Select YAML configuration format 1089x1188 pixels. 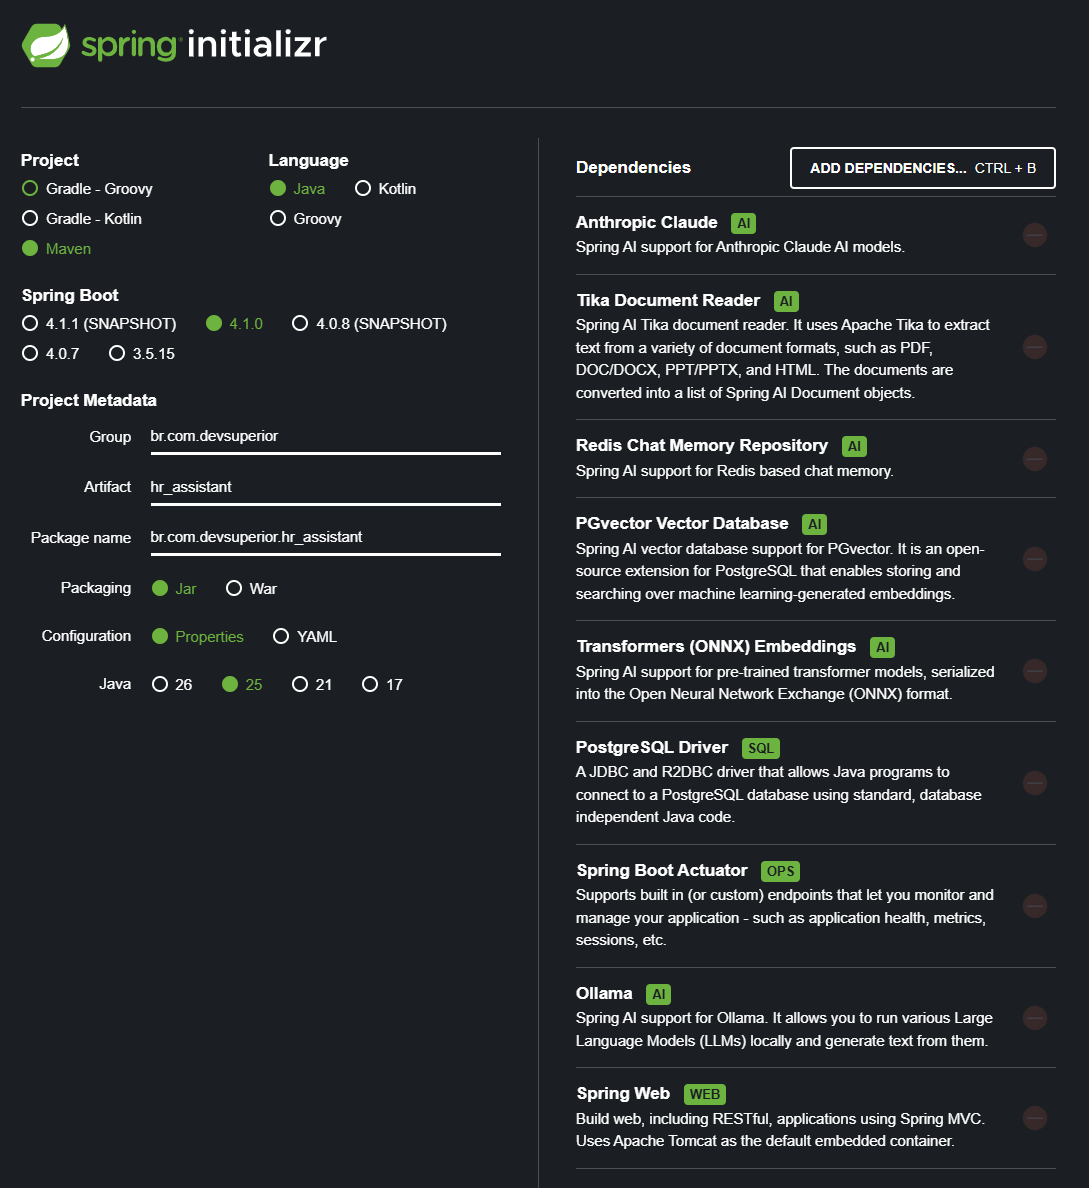pyautogui.click(x=305, y=636)
